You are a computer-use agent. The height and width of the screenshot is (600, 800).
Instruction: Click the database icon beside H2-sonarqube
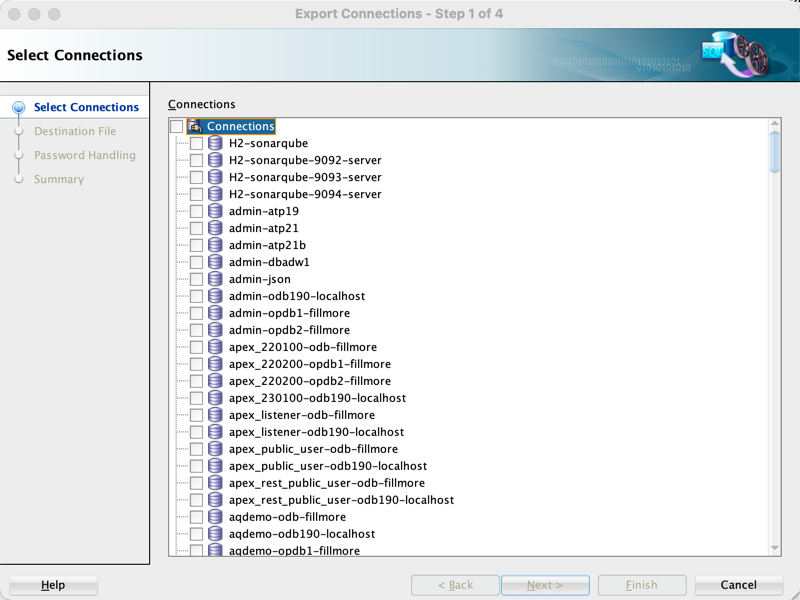(x=215, y=143)
